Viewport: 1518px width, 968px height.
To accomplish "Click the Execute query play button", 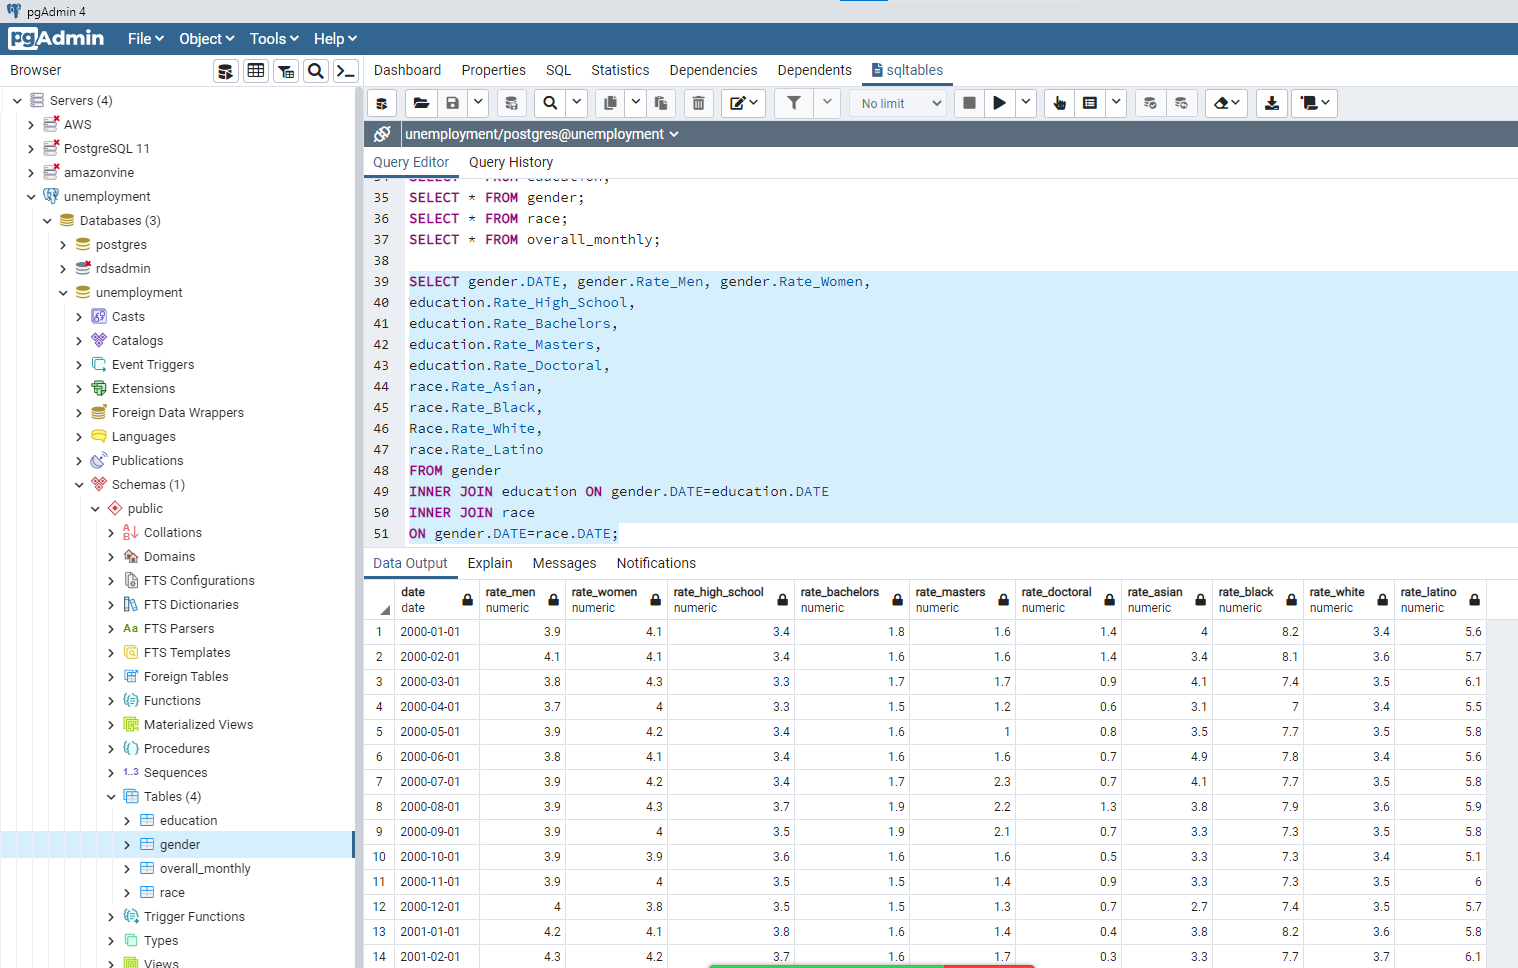I will coord(999,103).
